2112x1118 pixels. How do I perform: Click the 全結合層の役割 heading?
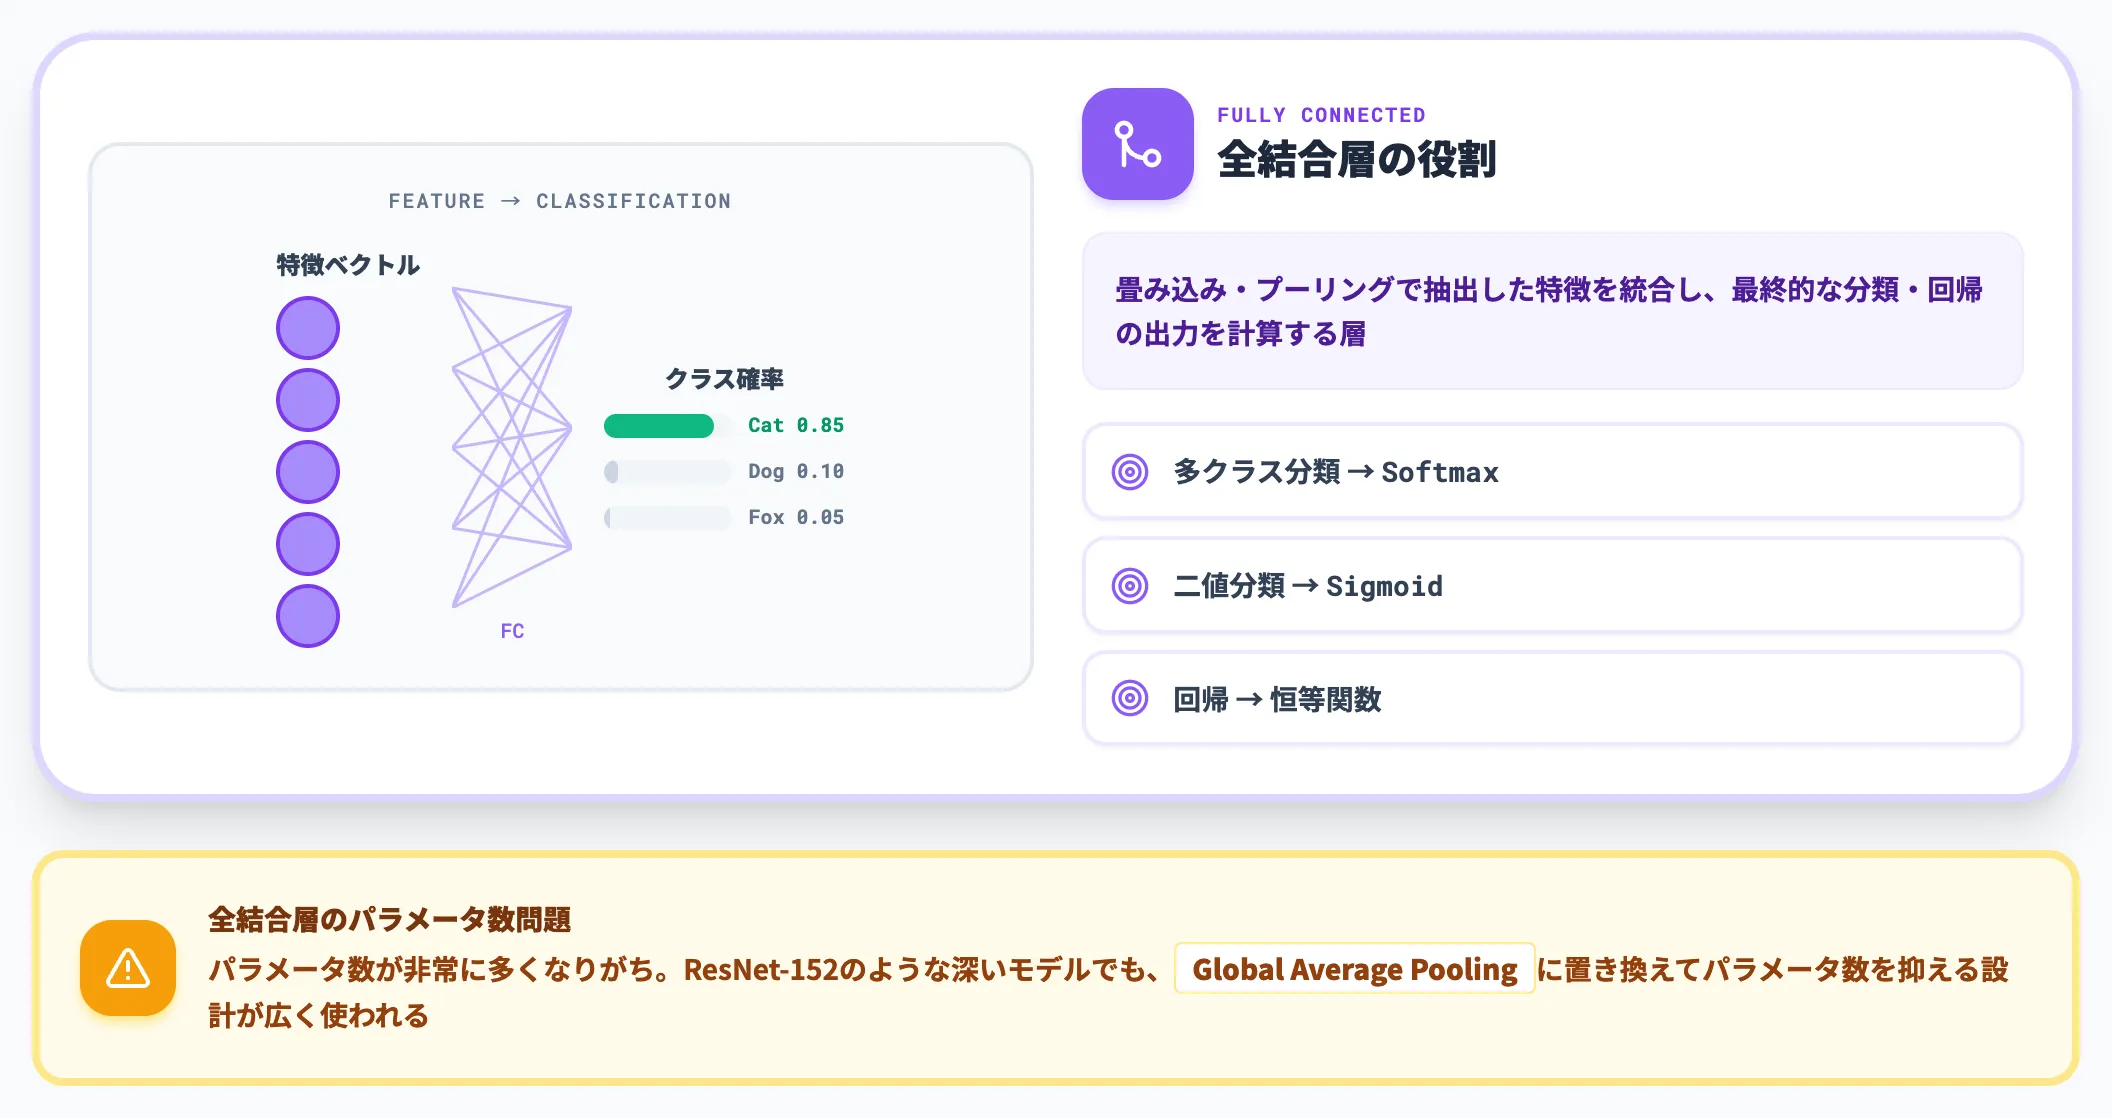(1356, 160)
